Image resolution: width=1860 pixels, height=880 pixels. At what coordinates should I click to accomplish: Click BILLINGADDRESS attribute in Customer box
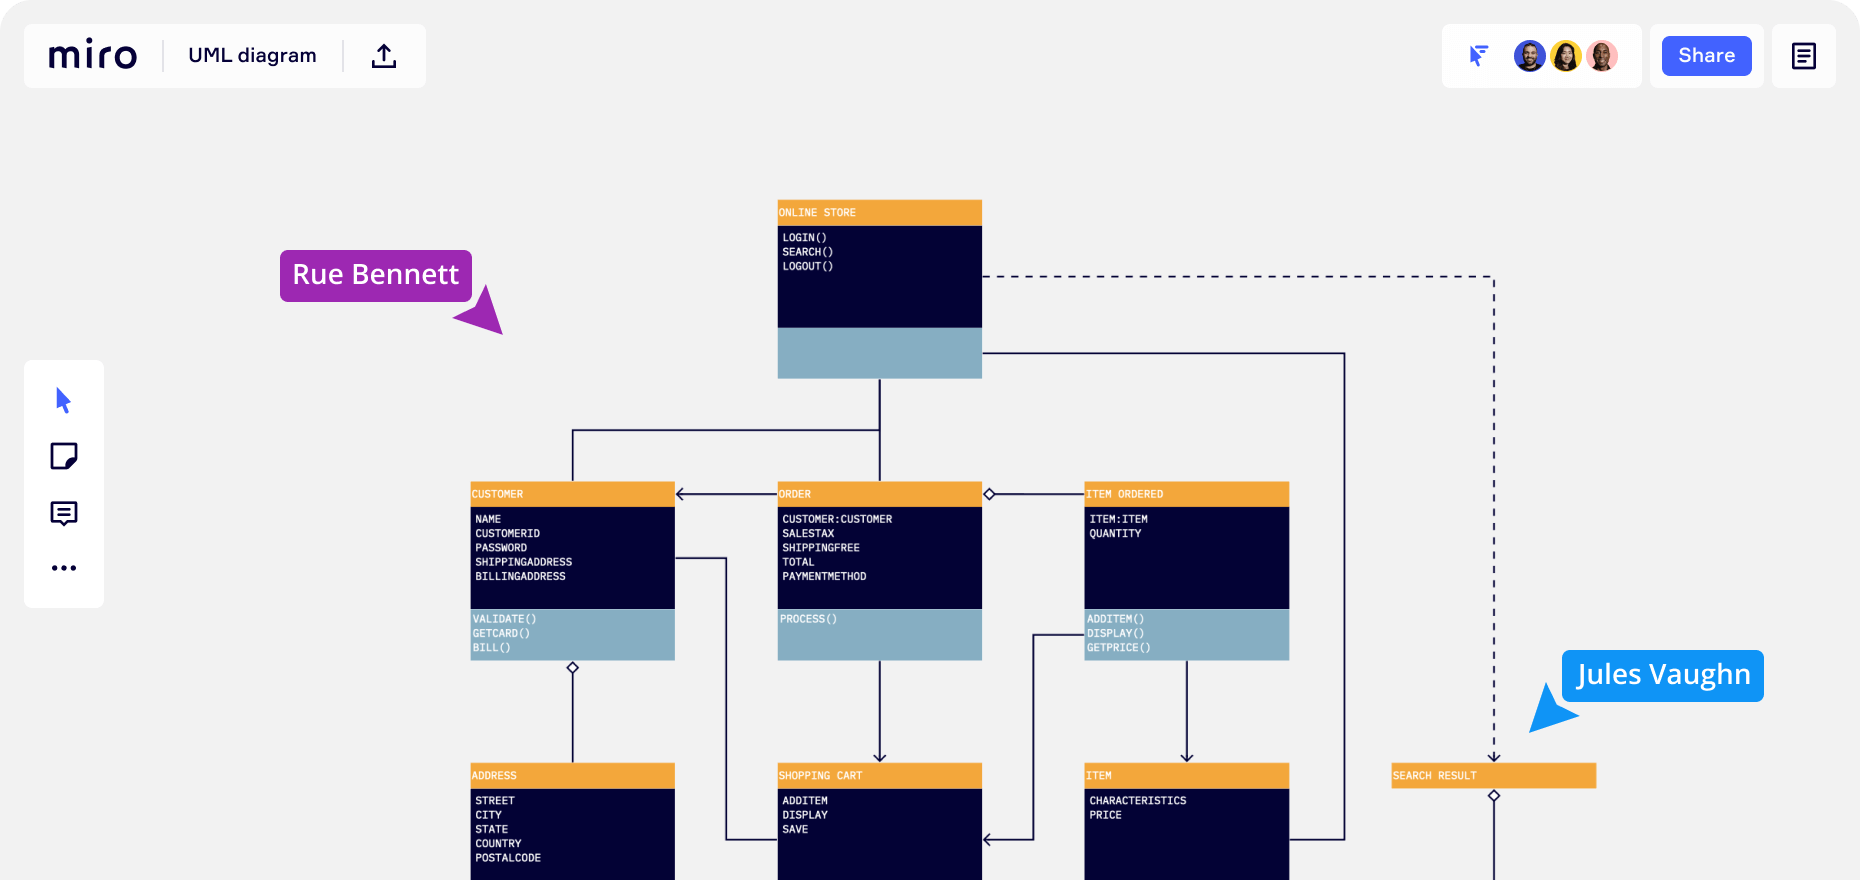click(521, 577)
